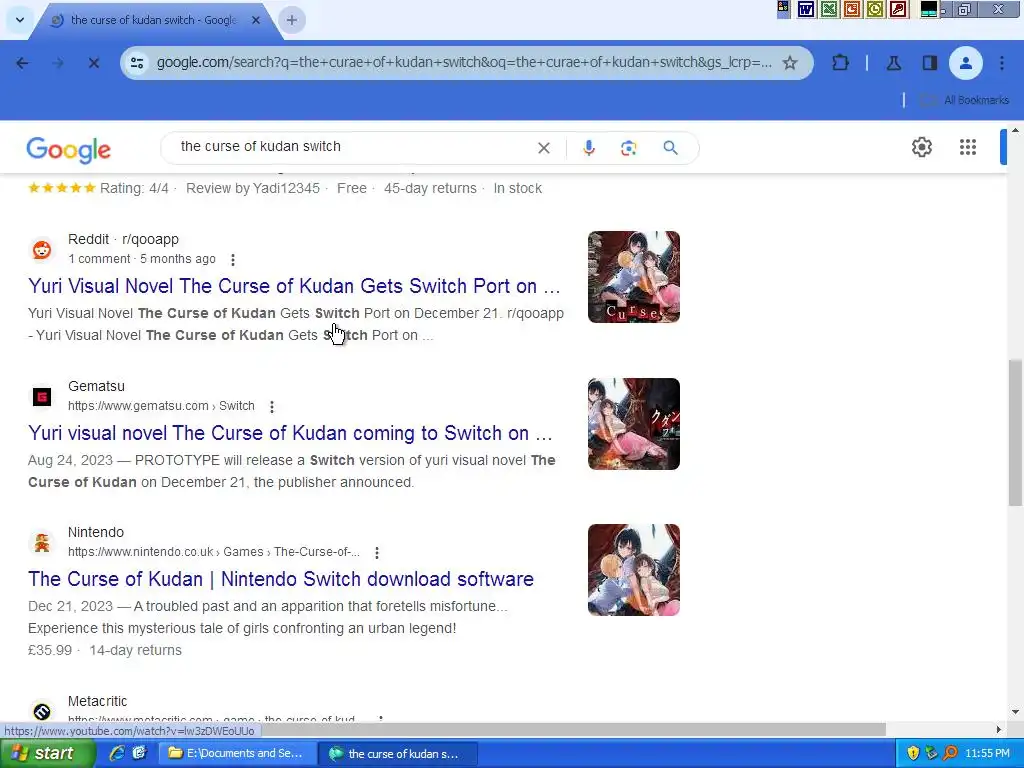
Task: Click the address bar URL
Action: [x=464, y=63]
